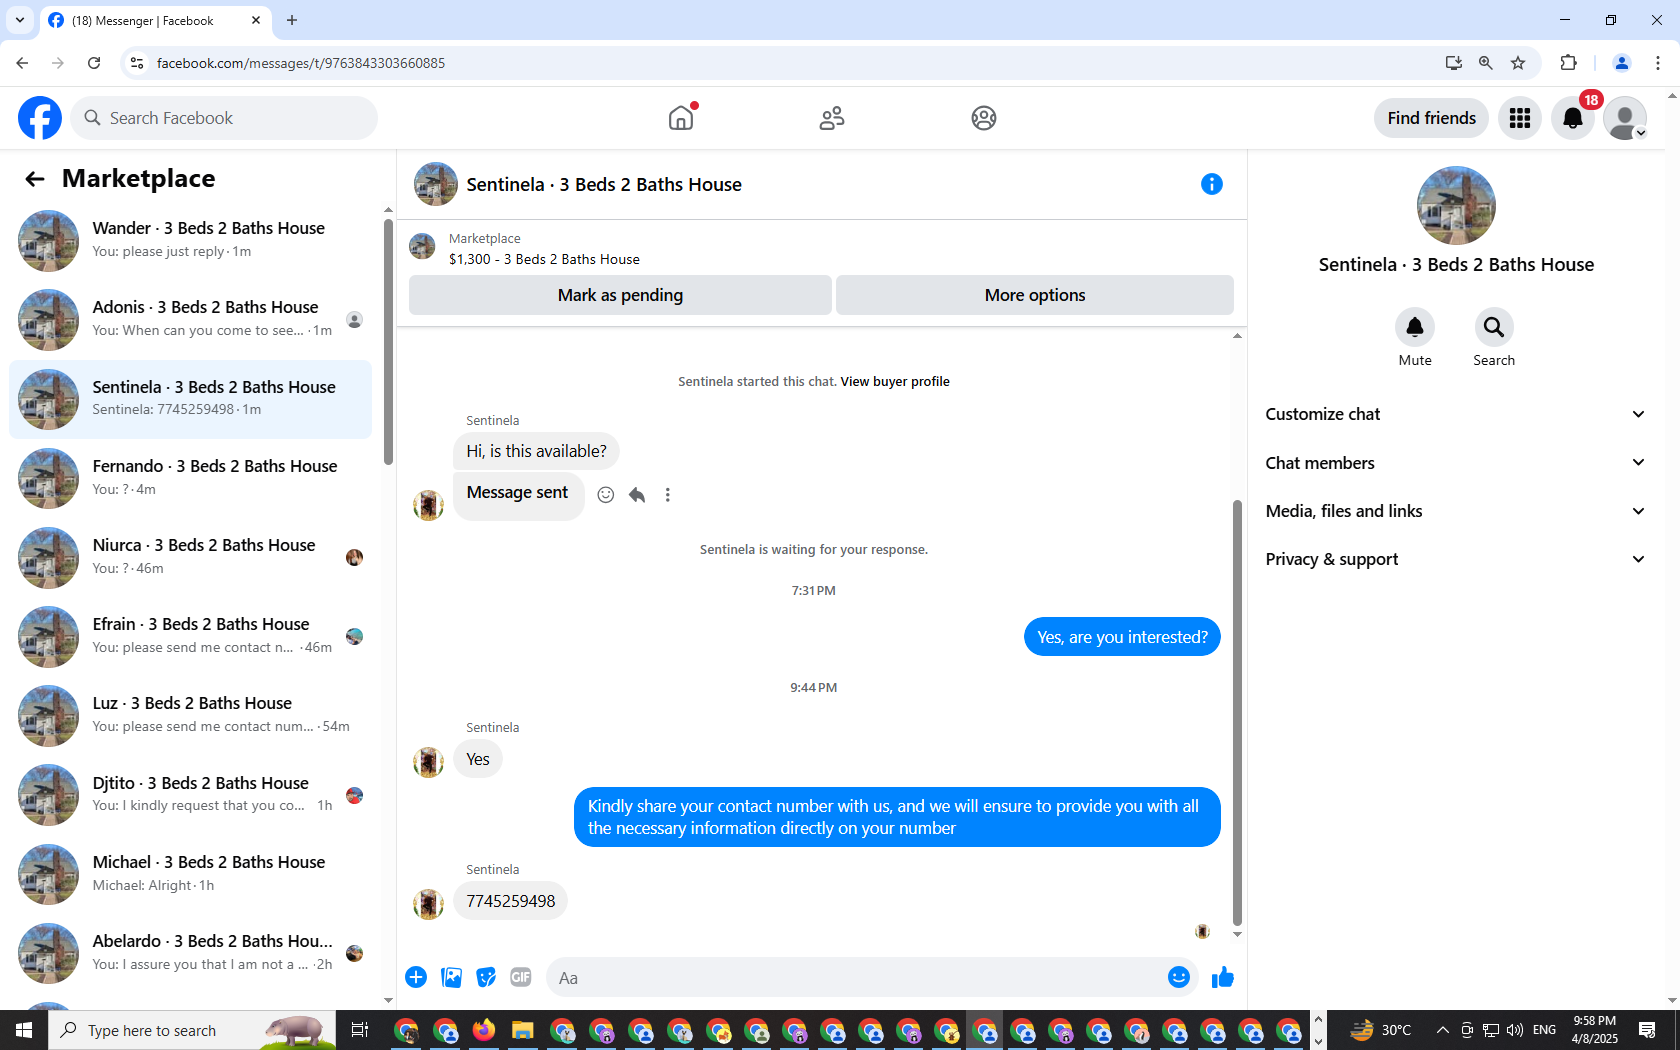
Task: Open Fernando conversation
Action: click(190, 478)
